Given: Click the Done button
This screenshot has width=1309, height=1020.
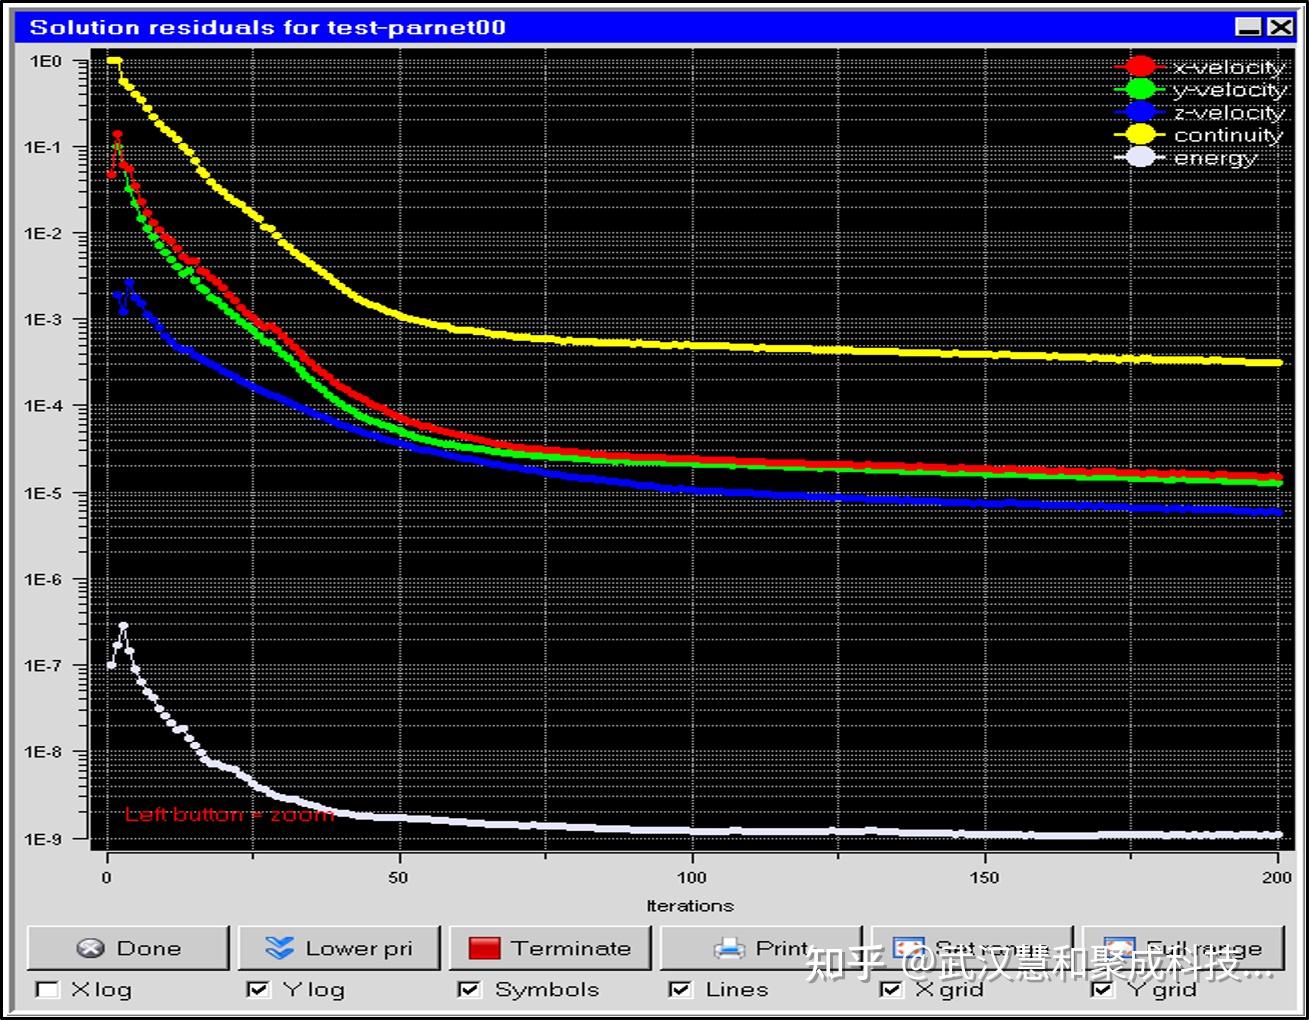Looking at the screenshot, I should [128, 948].
